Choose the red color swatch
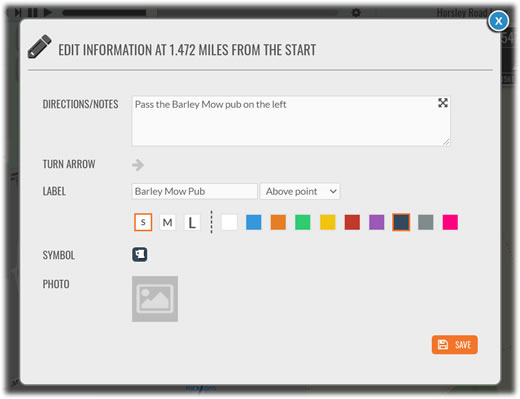The width and height of the screenshot is (520, 399). tap(352, 222)
